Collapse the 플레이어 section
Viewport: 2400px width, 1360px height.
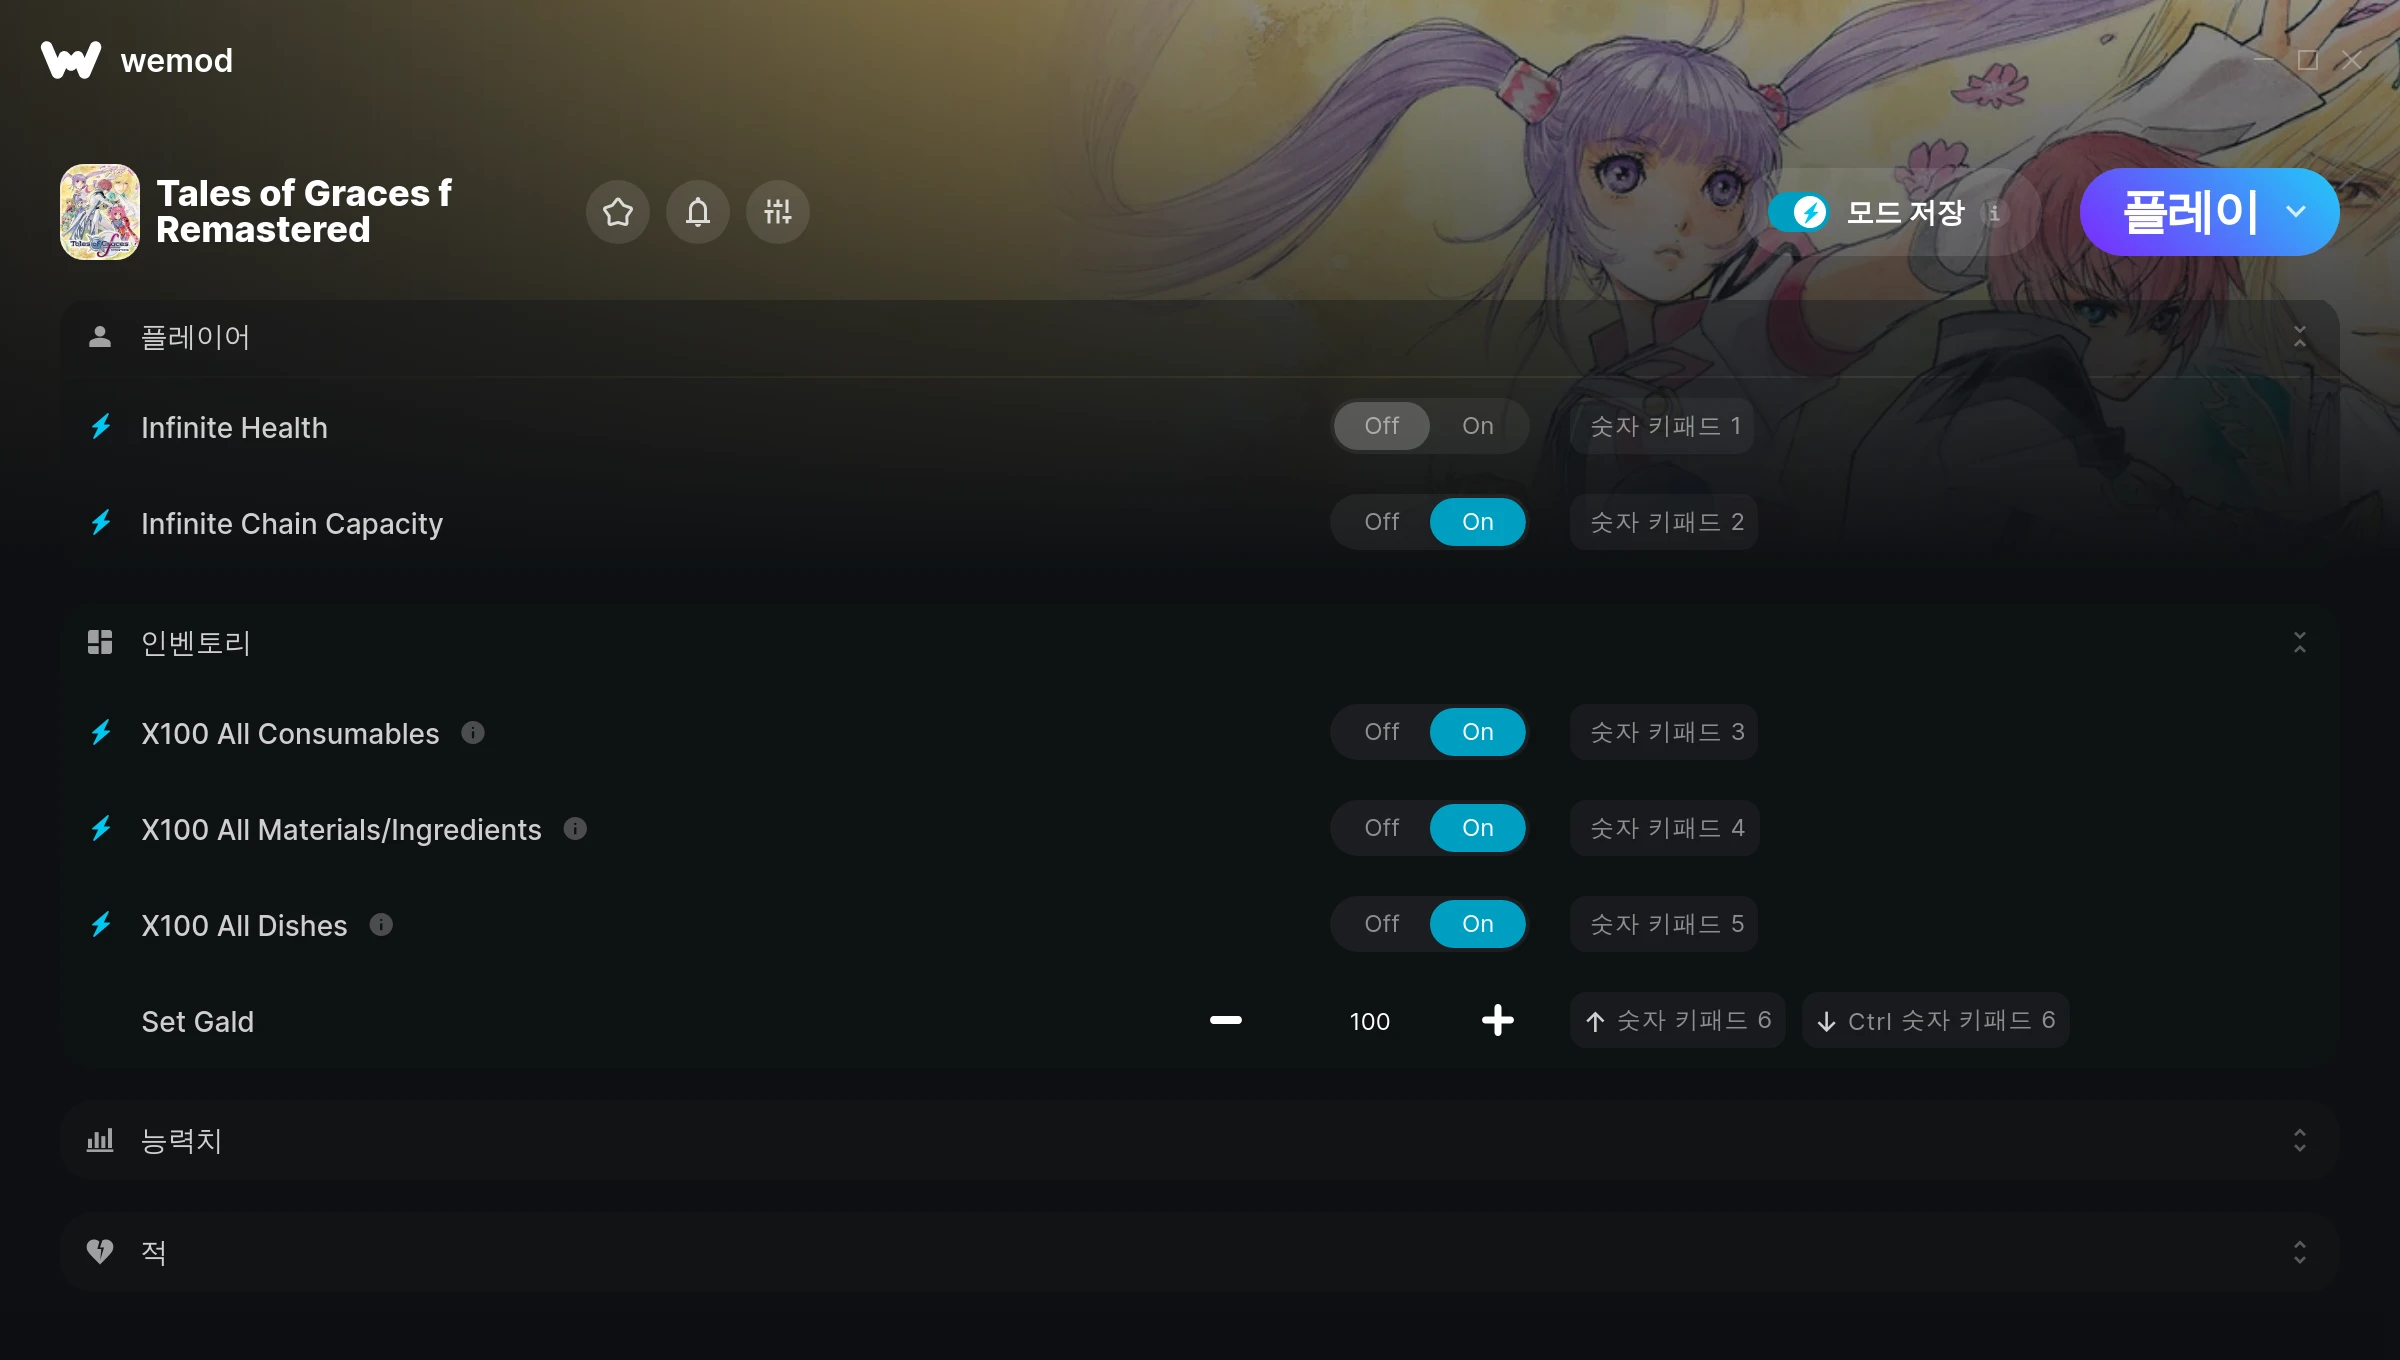pos(2300,337)
